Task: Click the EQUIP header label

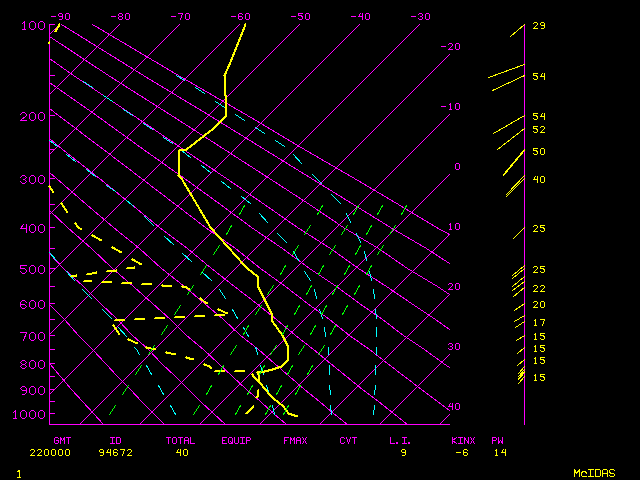Action: pos(237,440)
